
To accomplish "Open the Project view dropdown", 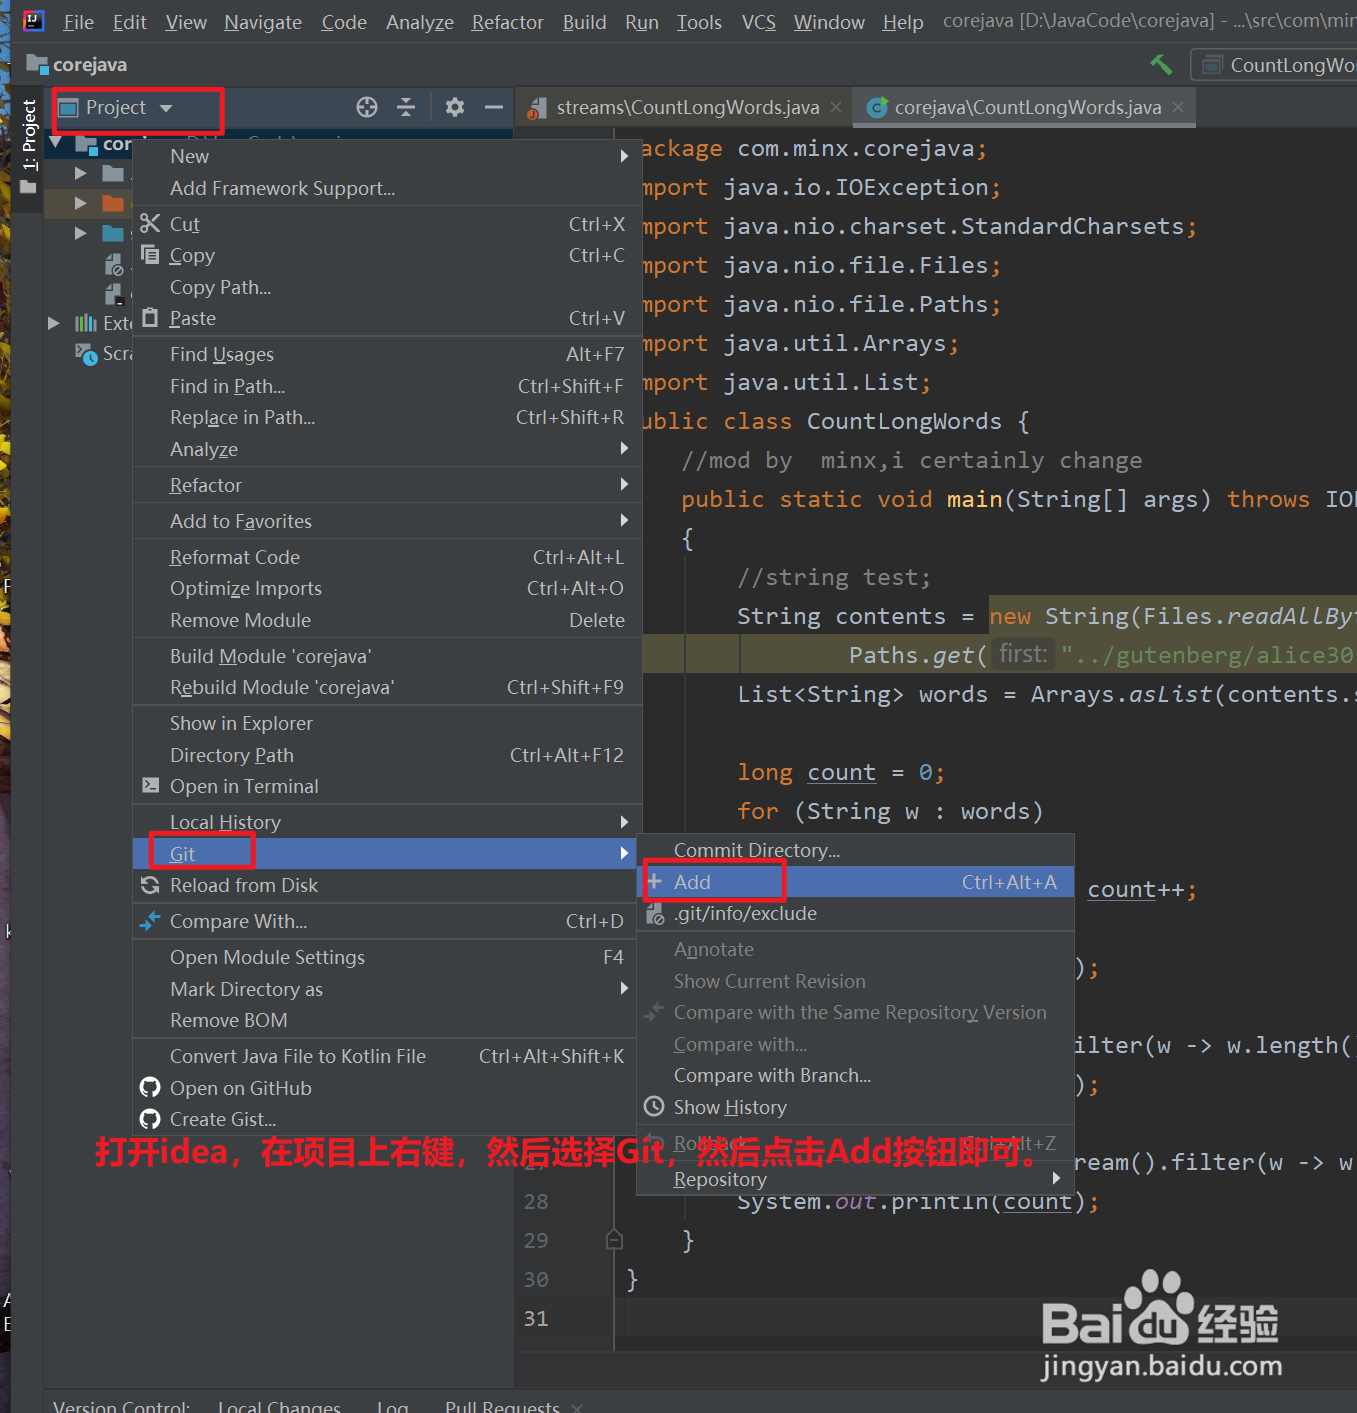I will [x=116, y=107].
